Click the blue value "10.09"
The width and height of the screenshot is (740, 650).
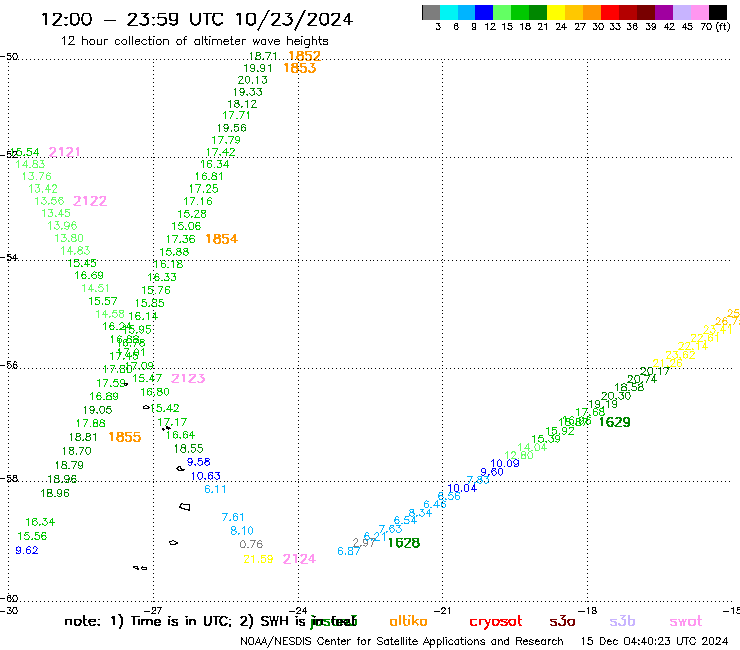pos(505,464)
